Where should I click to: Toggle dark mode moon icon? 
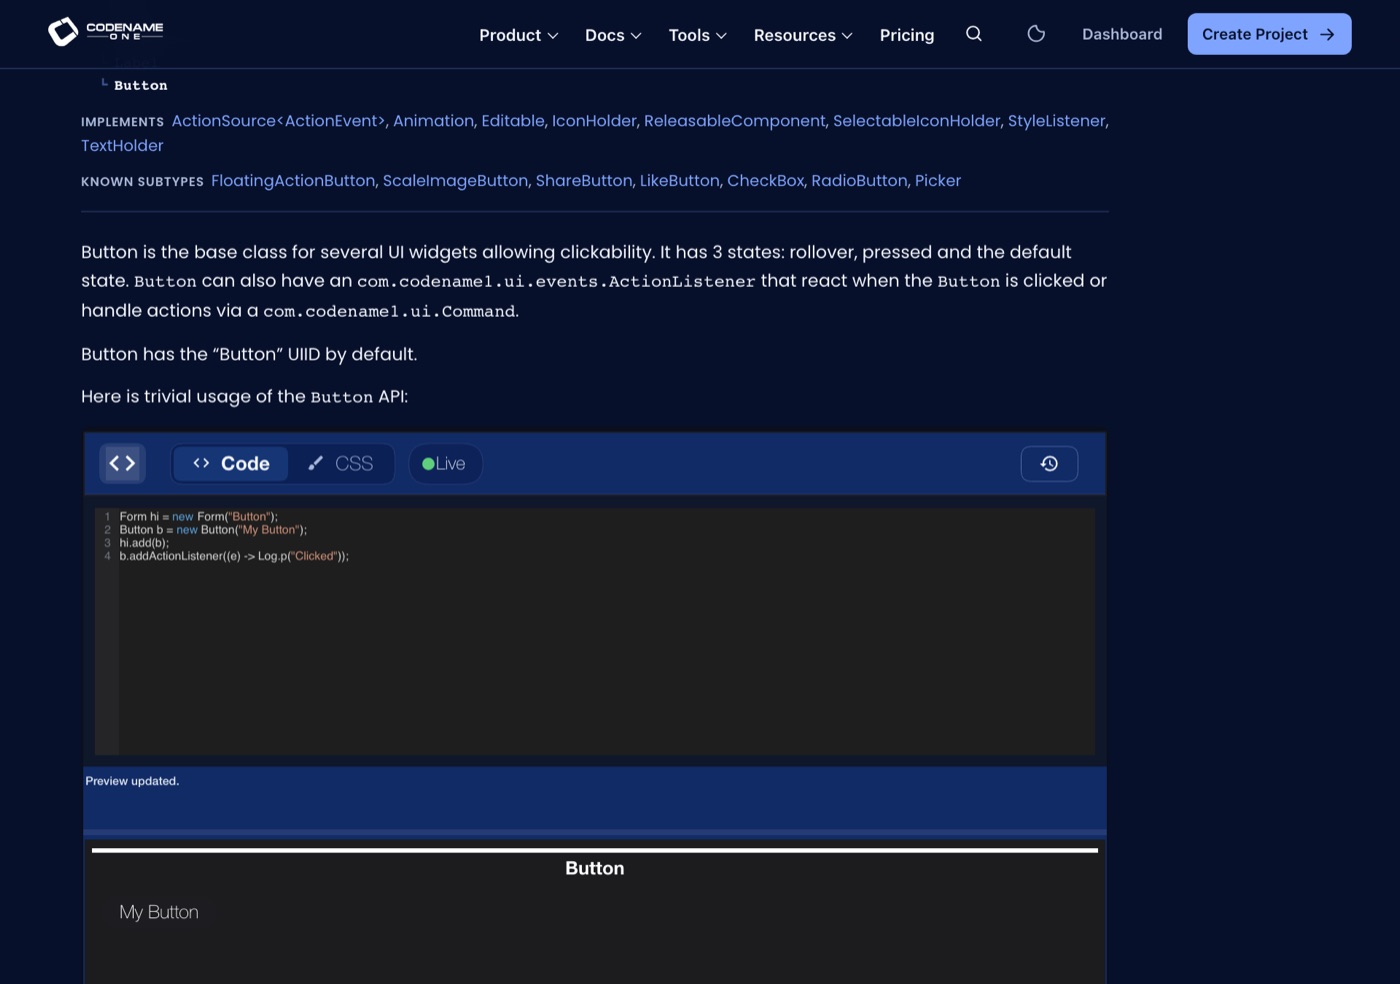click(x=1036, y=34)
